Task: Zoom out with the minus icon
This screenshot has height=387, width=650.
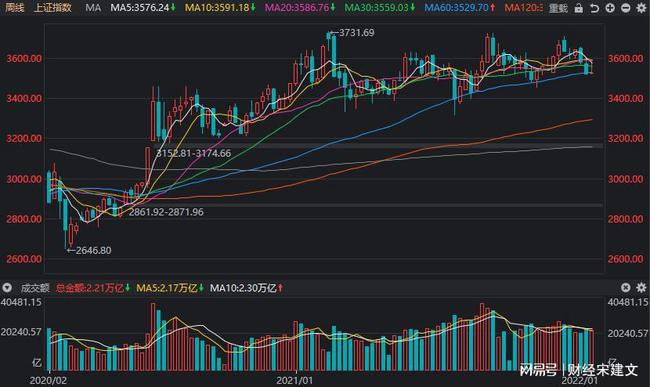Action: coord(626,8)
